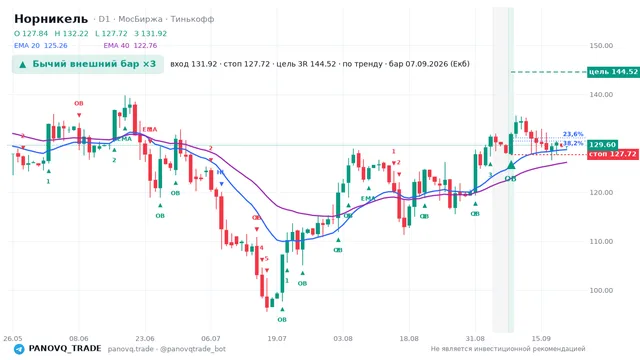Click the 23.06 date axis label

(x=145, y=339)
